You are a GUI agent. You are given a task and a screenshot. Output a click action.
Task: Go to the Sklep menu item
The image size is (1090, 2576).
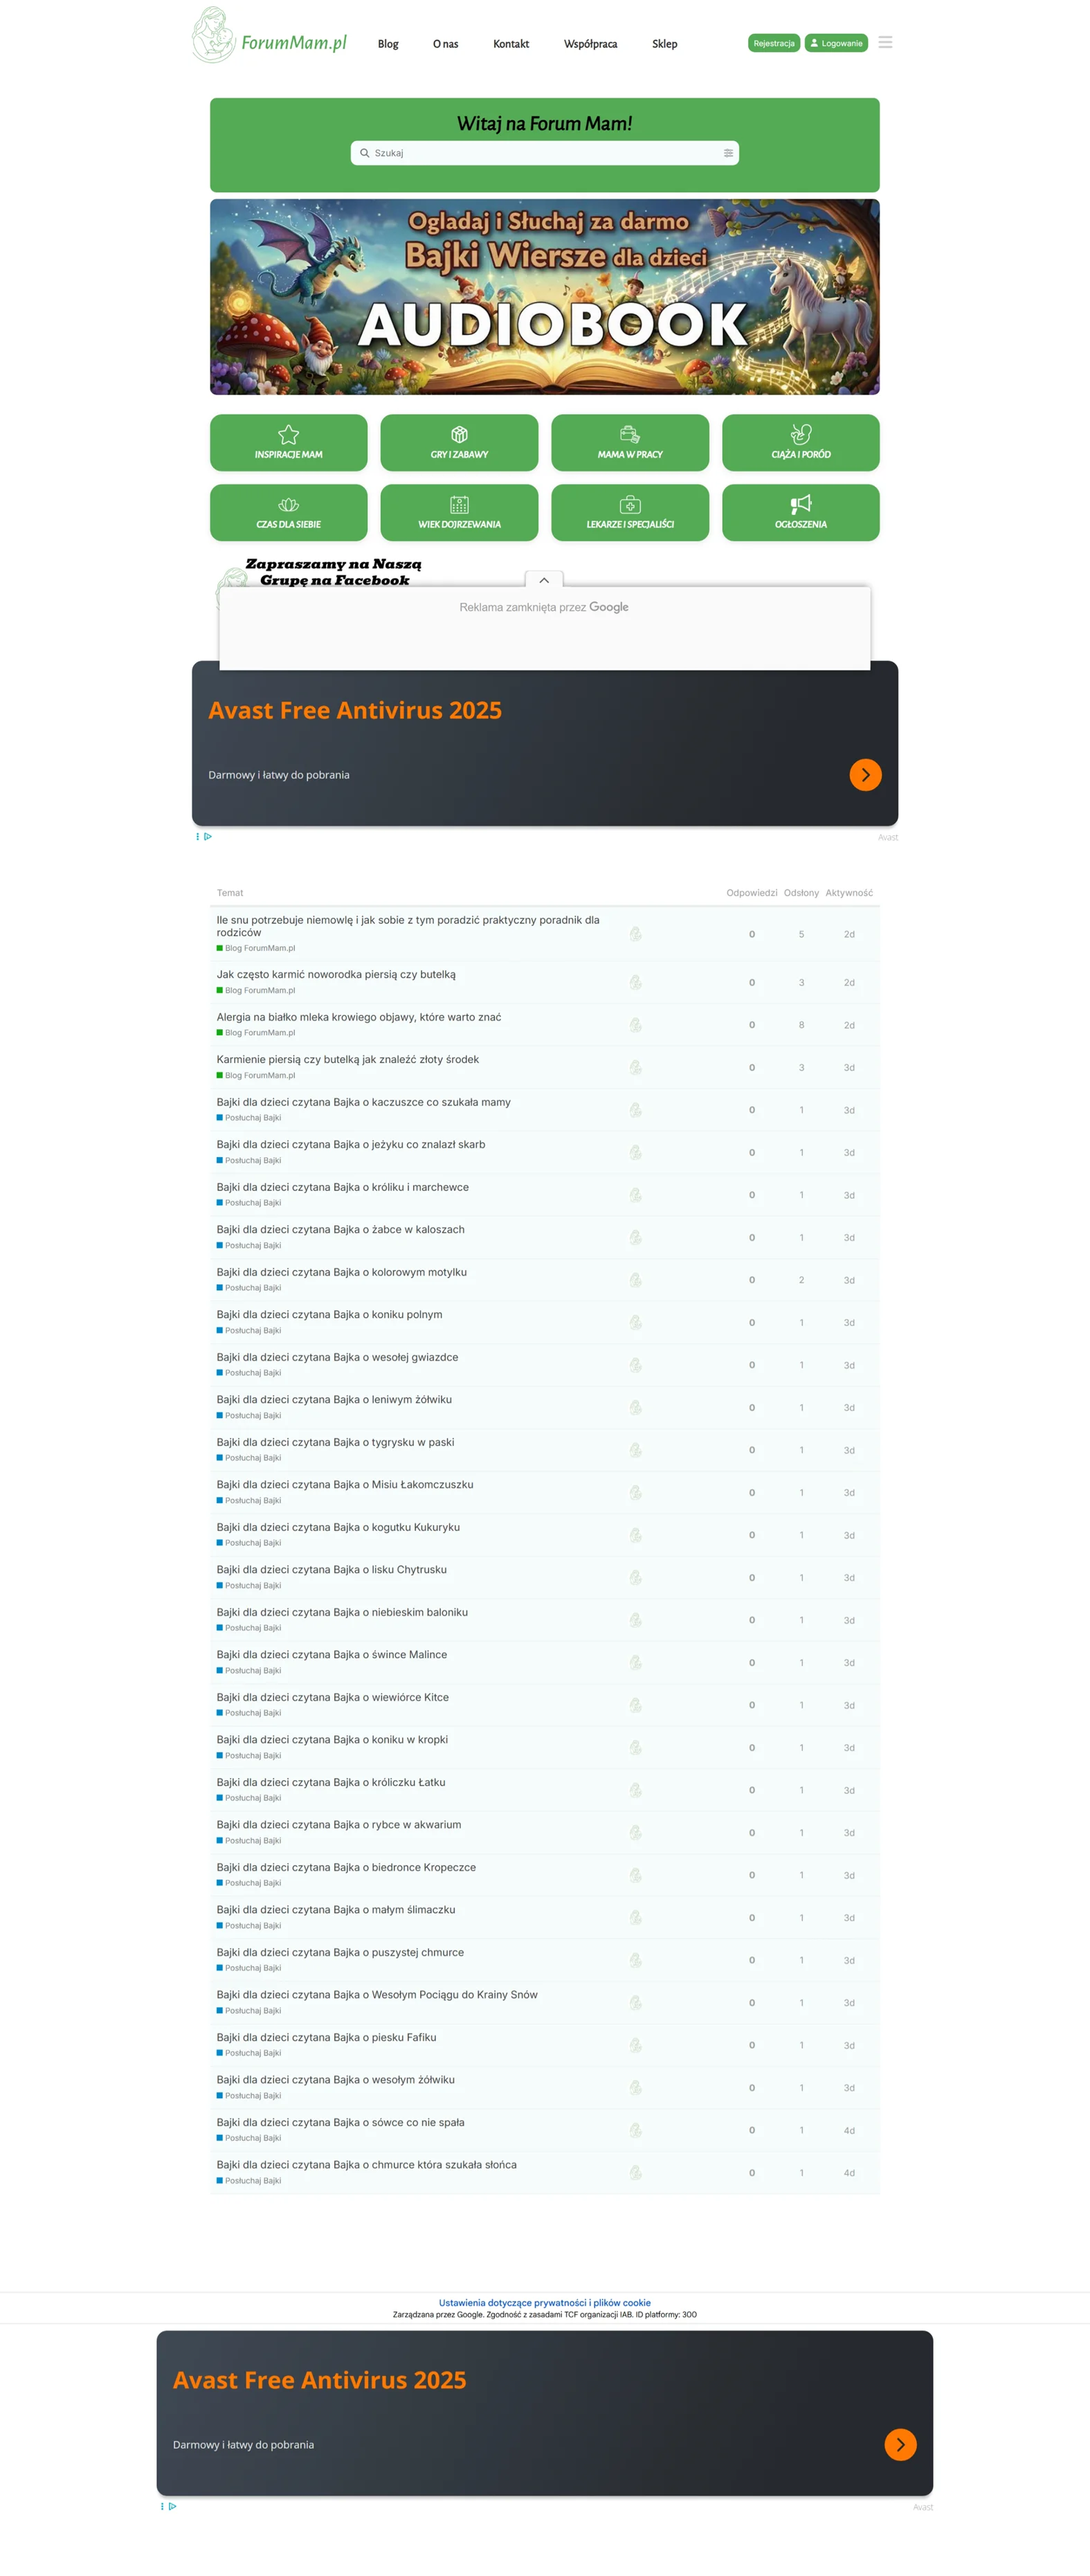pos(664,44)
